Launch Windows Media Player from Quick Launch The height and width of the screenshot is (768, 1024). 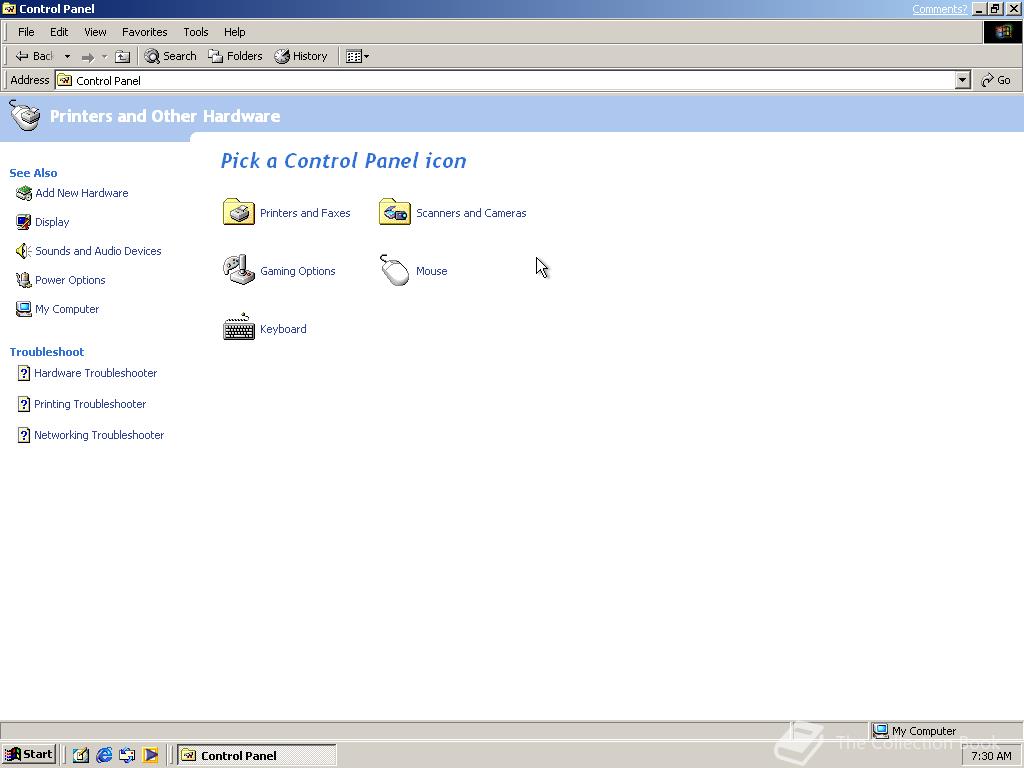click(x=150, y=755)
